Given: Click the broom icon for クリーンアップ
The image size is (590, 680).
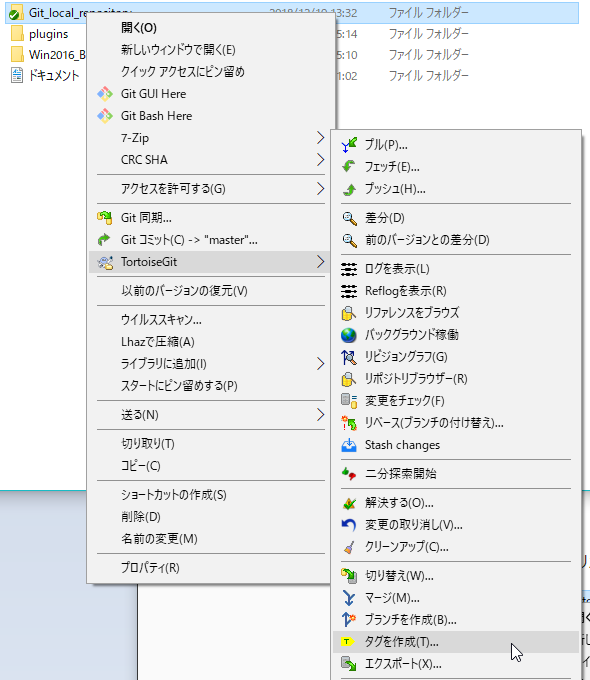Looking at the screenshot, I should click(349, 547).
